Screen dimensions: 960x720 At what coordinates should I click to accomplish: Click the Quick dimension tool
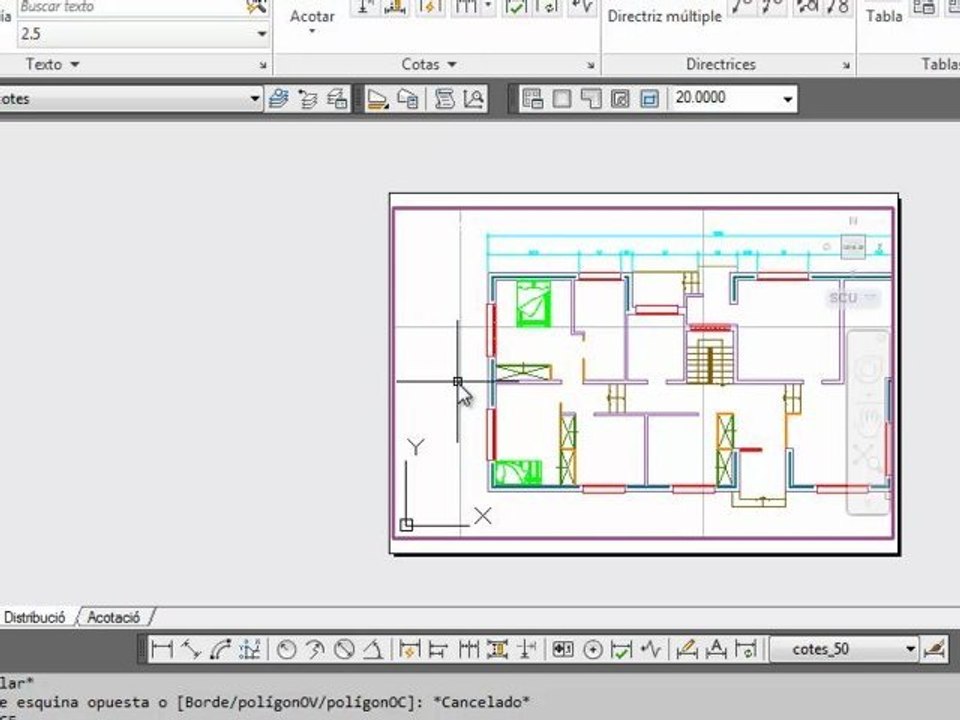click(410, 649)
